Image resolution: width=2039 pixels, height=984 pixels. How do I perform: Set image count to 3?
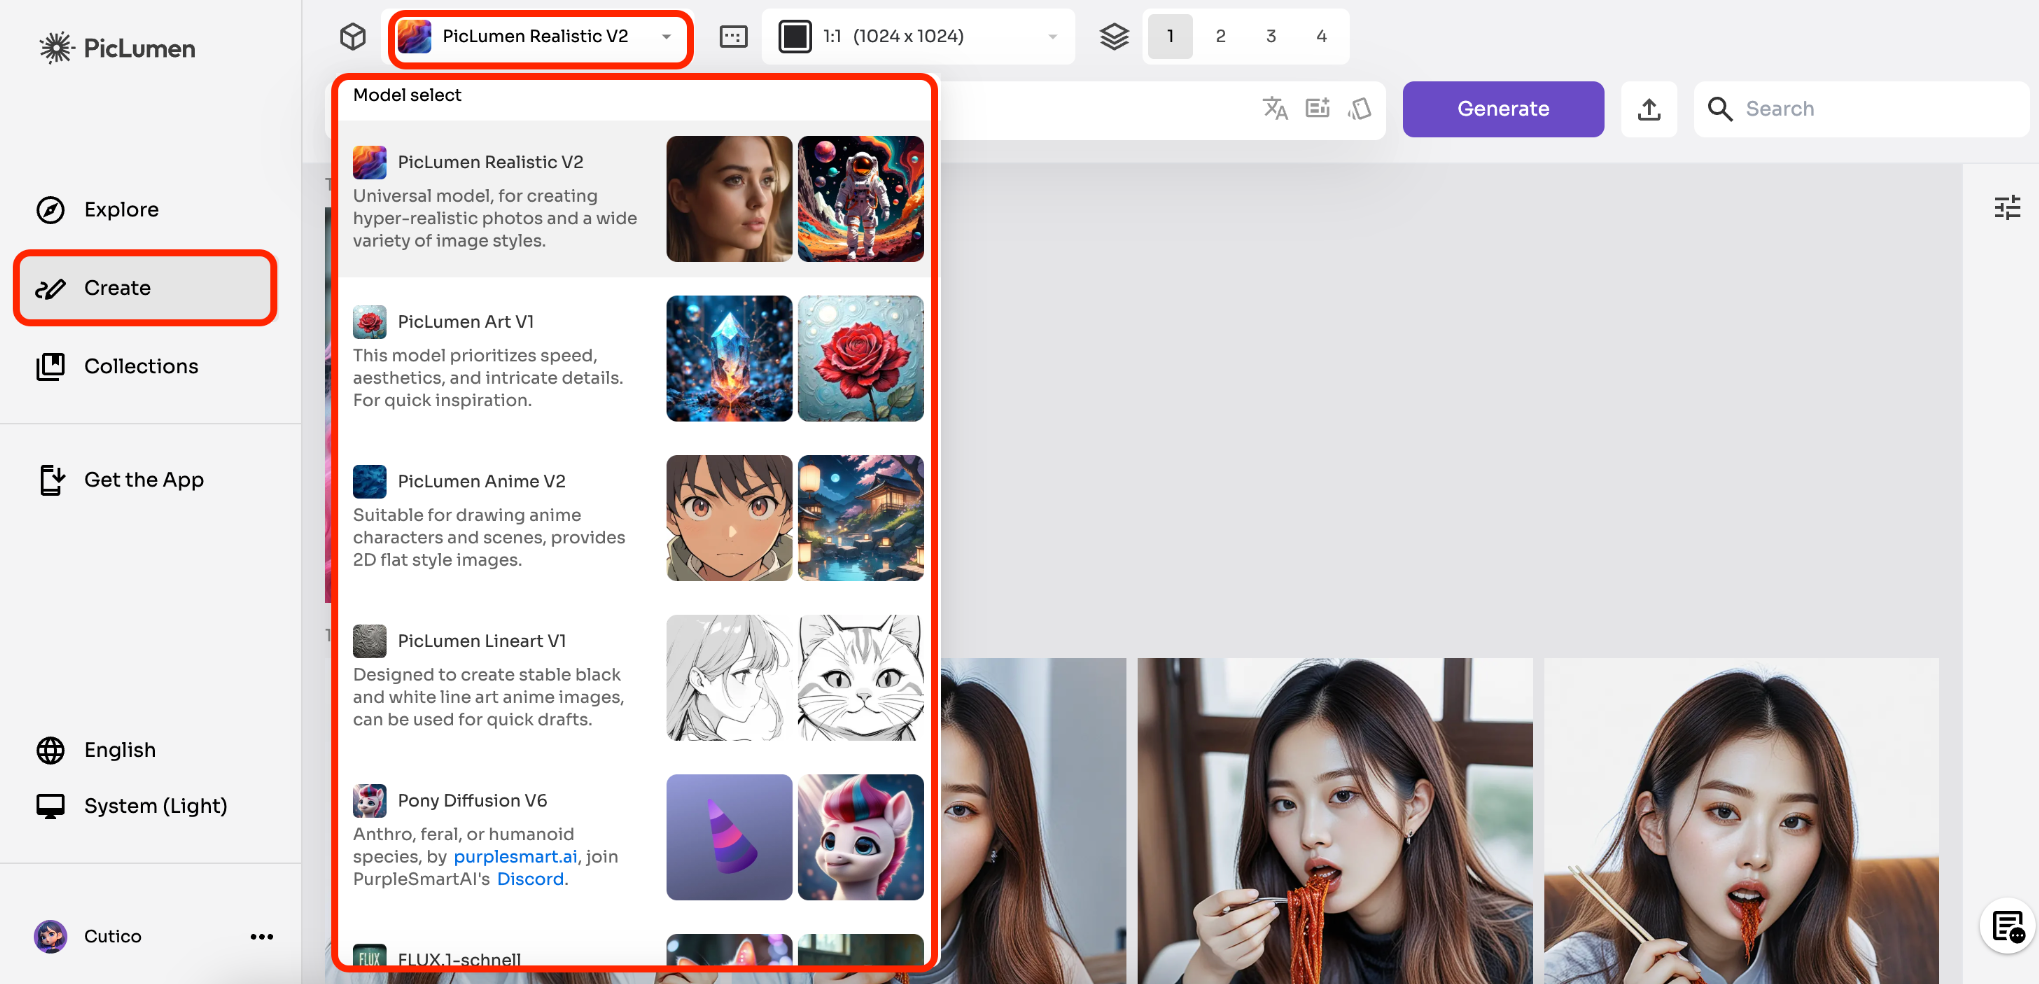pyautogui.click(x=1271, y=37)
